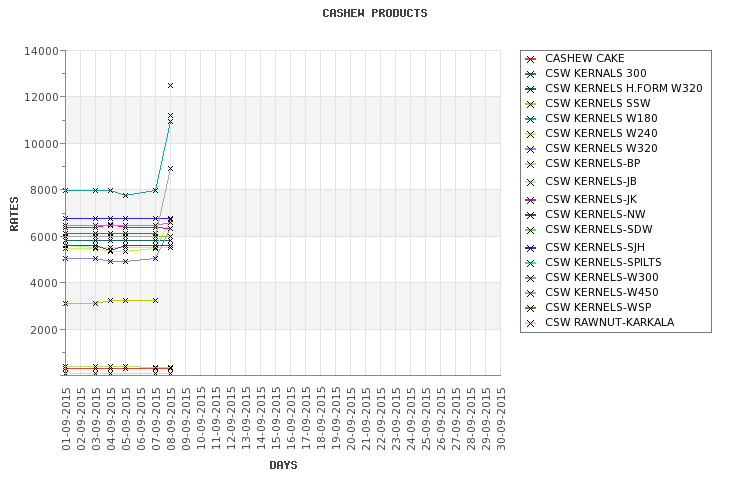Screen dimensions: 750x500
Task: Click the last SSW yellow point near 3200
Action: pos(155,300)
